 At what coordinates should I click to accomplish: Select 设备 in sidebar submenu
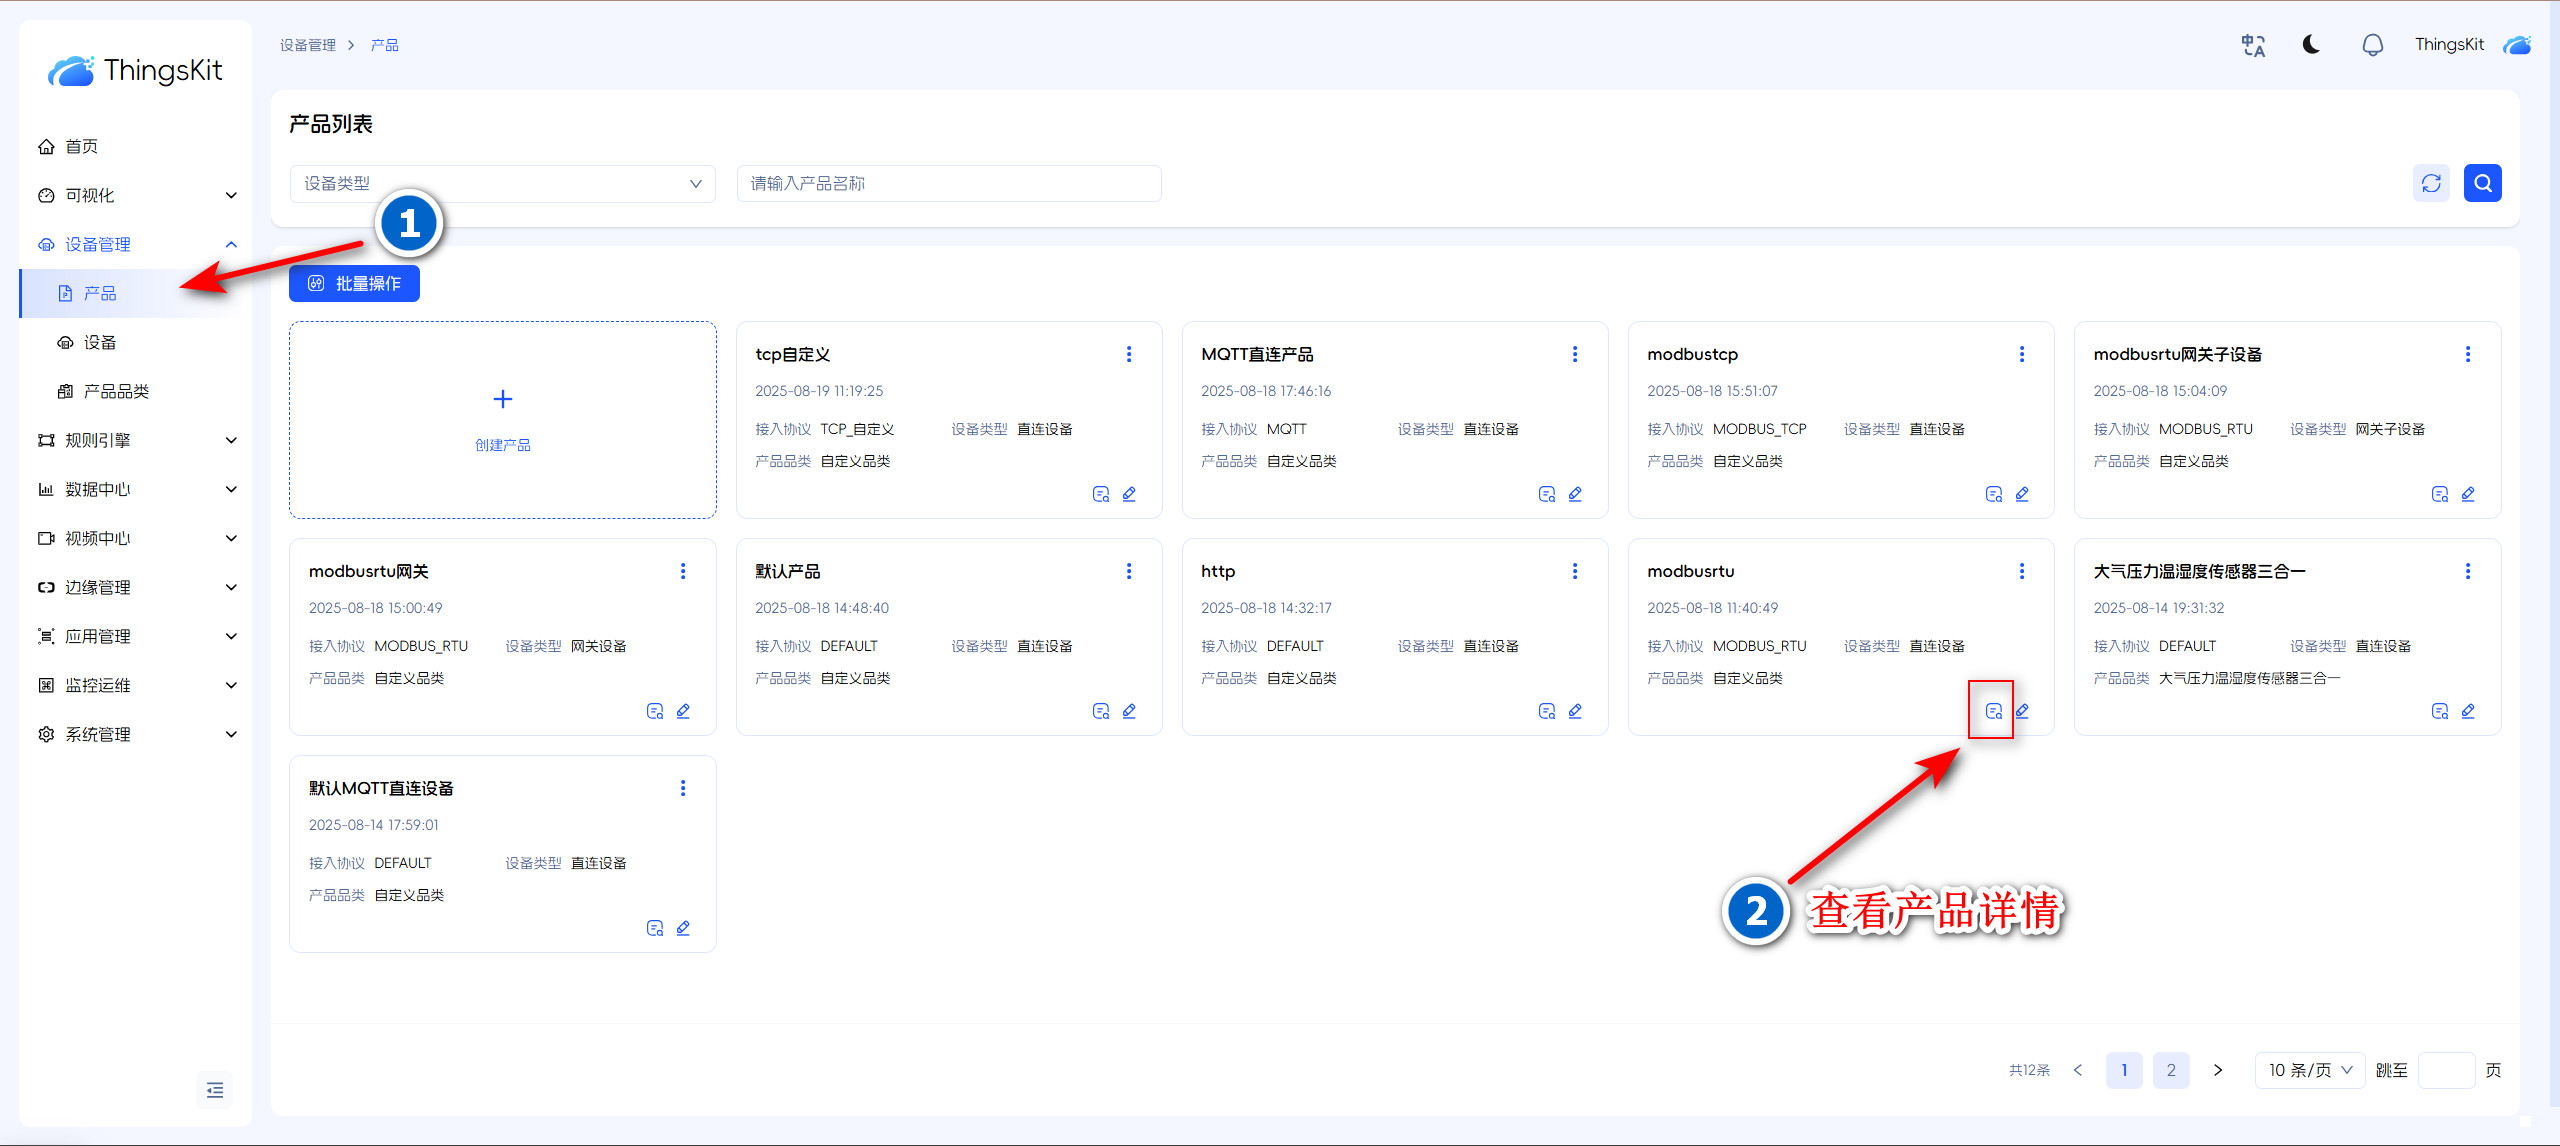coord(100,342)
